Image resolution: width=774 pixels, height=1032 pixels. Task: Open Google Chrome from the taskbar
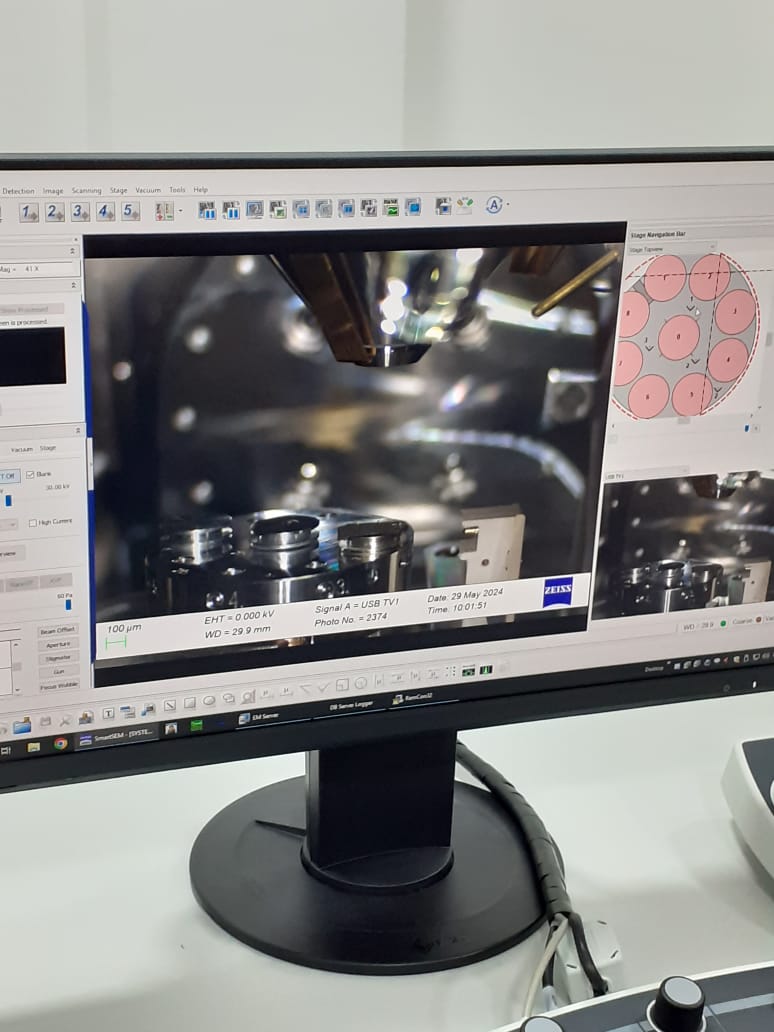pos(60,743)
